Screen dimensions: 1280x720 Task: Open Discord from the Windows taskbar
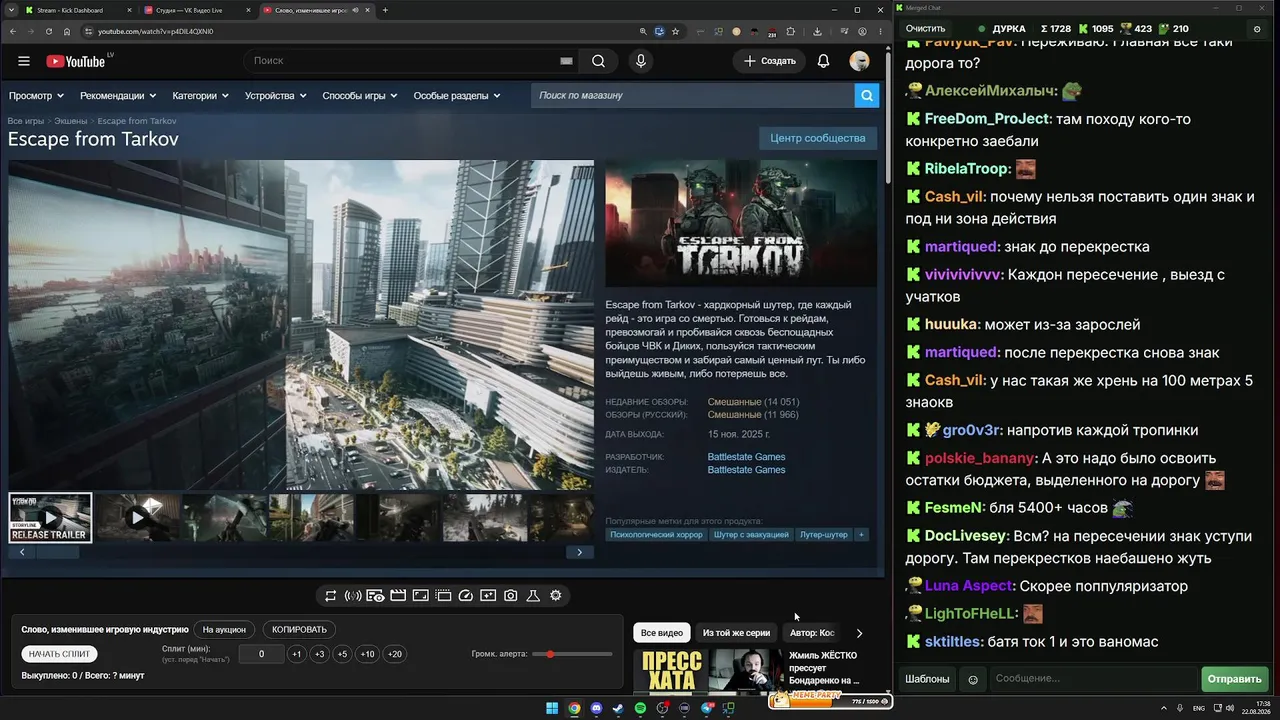596,709
